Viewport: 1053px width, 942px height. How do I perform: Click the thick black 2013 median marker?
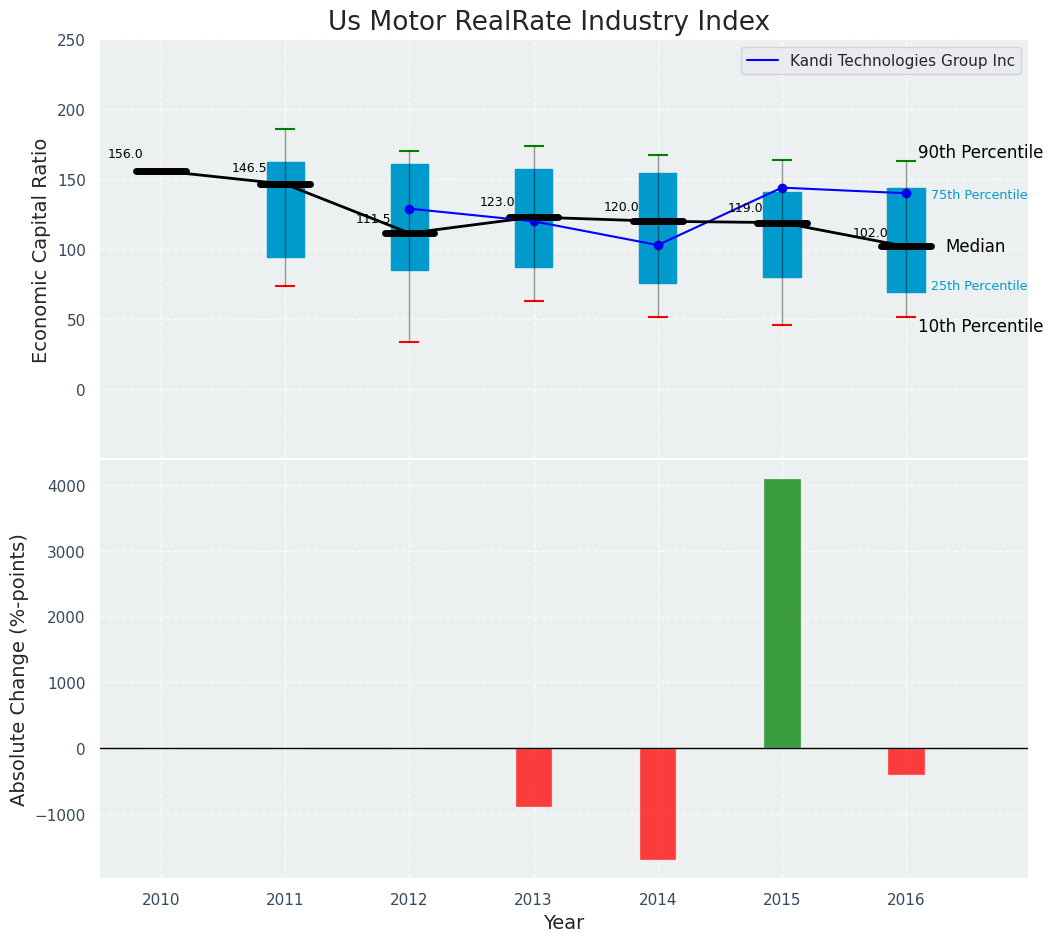[x=534, y=217]
